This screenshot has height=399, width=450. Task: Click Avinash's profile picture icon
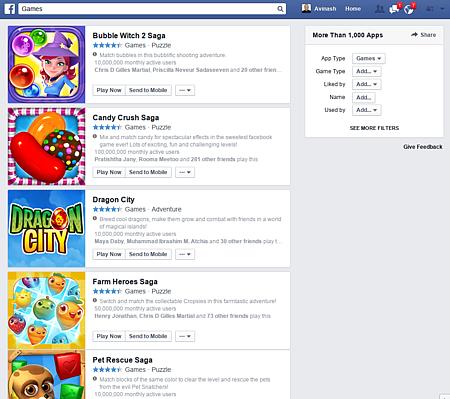[x=306, y=8]
